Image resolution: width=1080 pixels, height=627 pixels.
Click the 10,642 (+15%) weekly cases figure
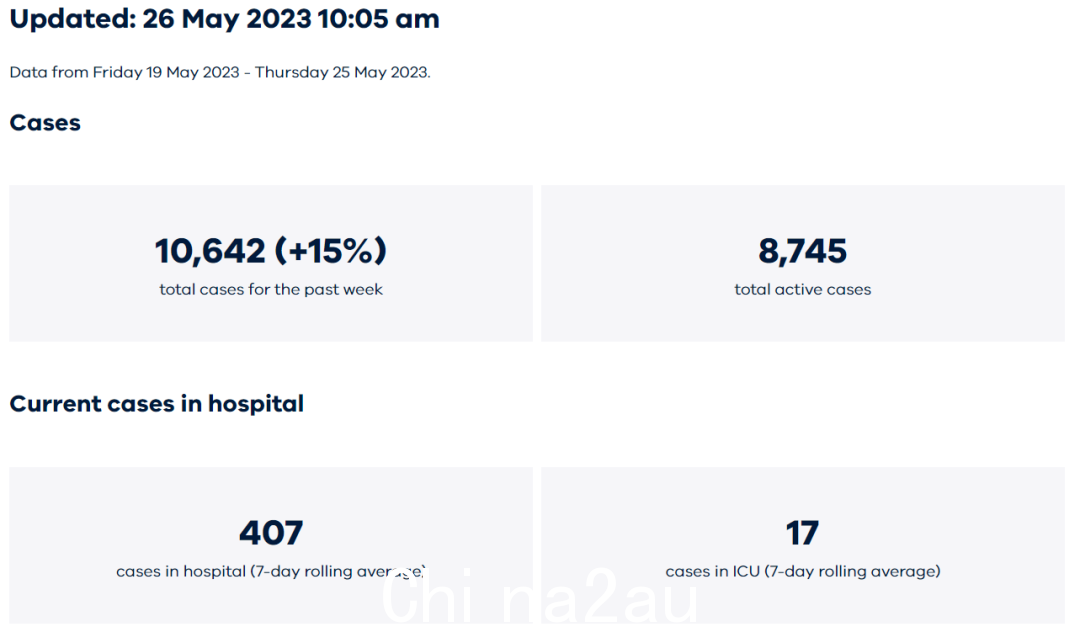point(271,251)
